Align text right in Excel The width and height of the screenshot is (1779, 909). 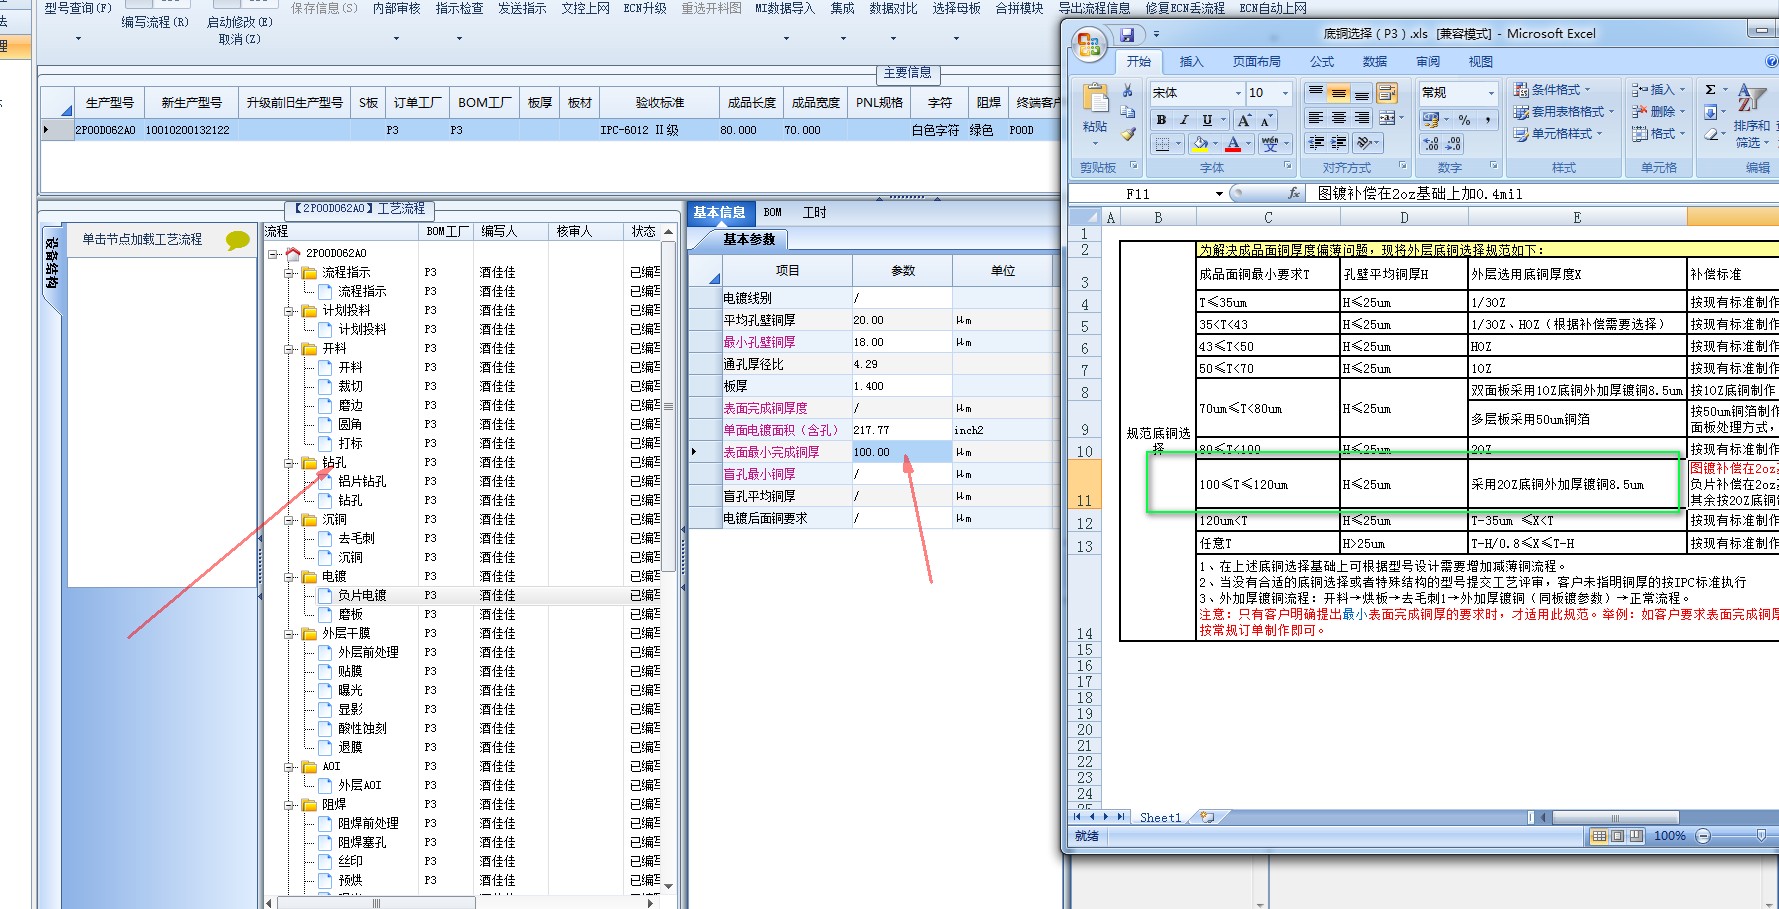click(x=1362, y=117)
